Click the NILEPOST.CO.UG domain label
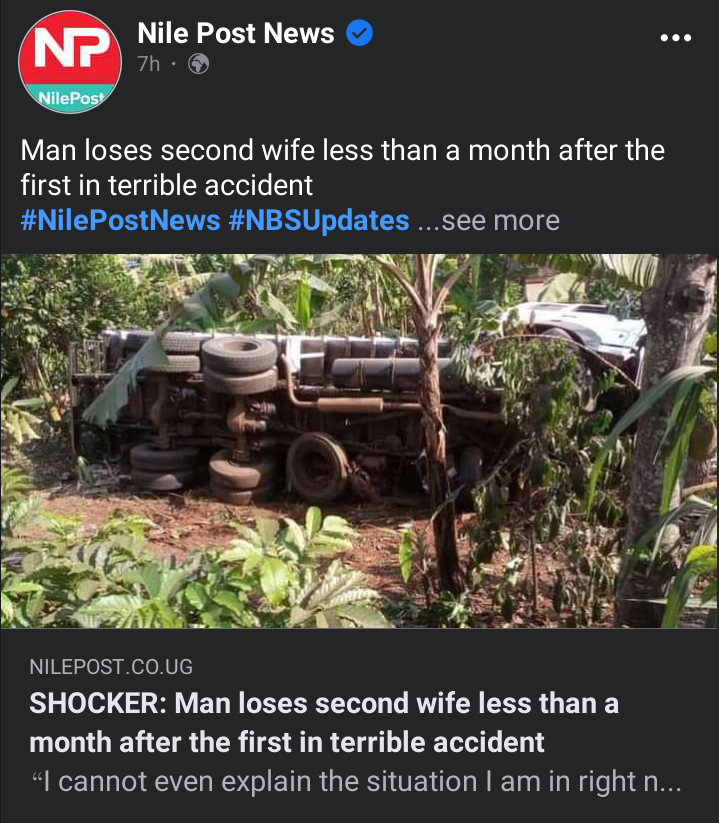This screenshot has width=719, height=823. (111, 667)
